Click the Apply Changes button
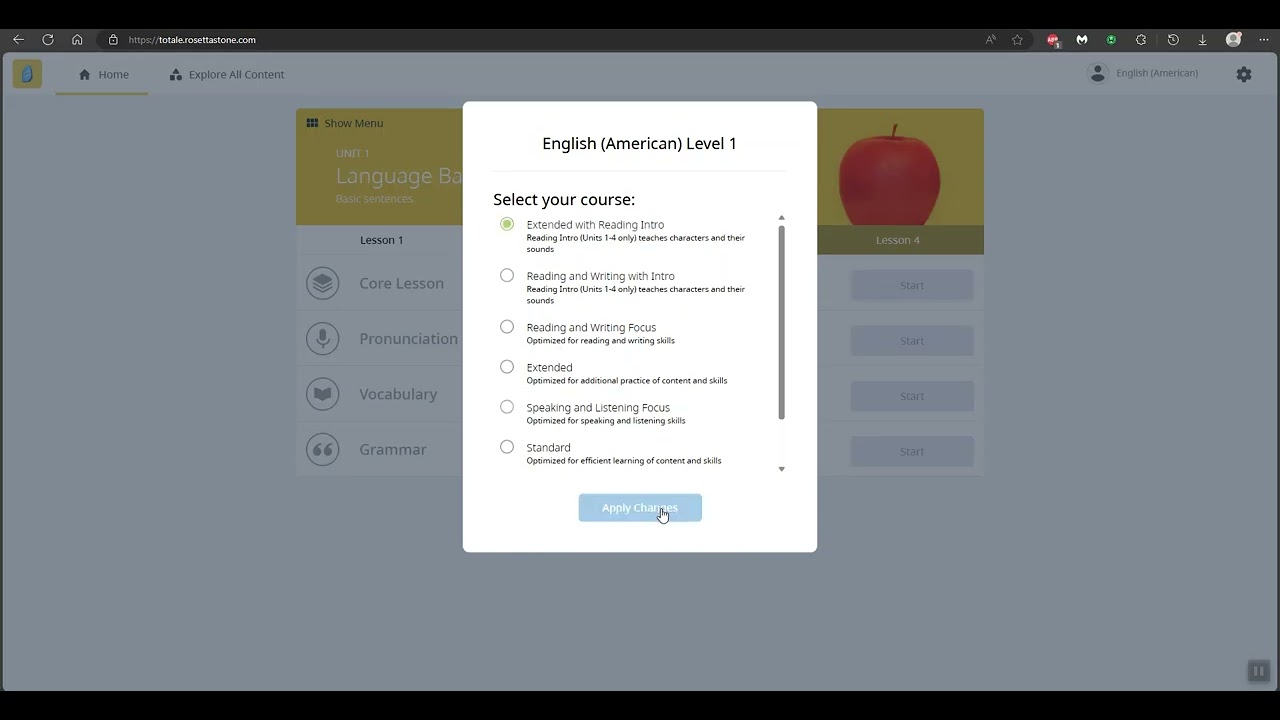Screen dimensions: 1280x720 (640, 508)
